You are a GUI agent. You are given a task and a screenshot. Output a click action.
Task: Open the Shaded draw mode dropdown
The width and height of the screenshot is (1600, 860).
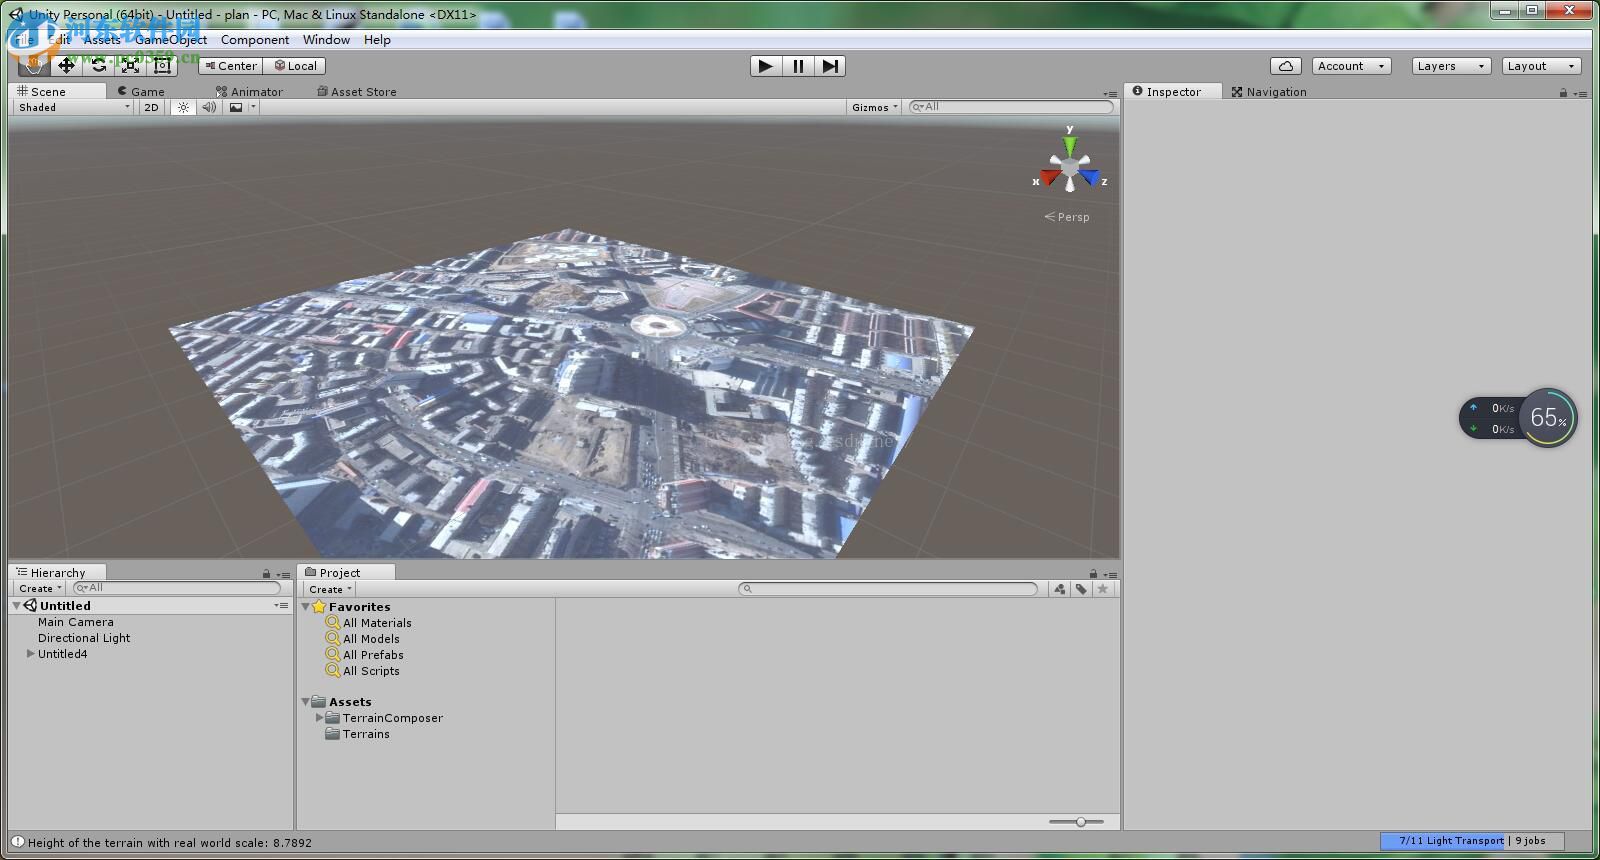pos(73,107)
